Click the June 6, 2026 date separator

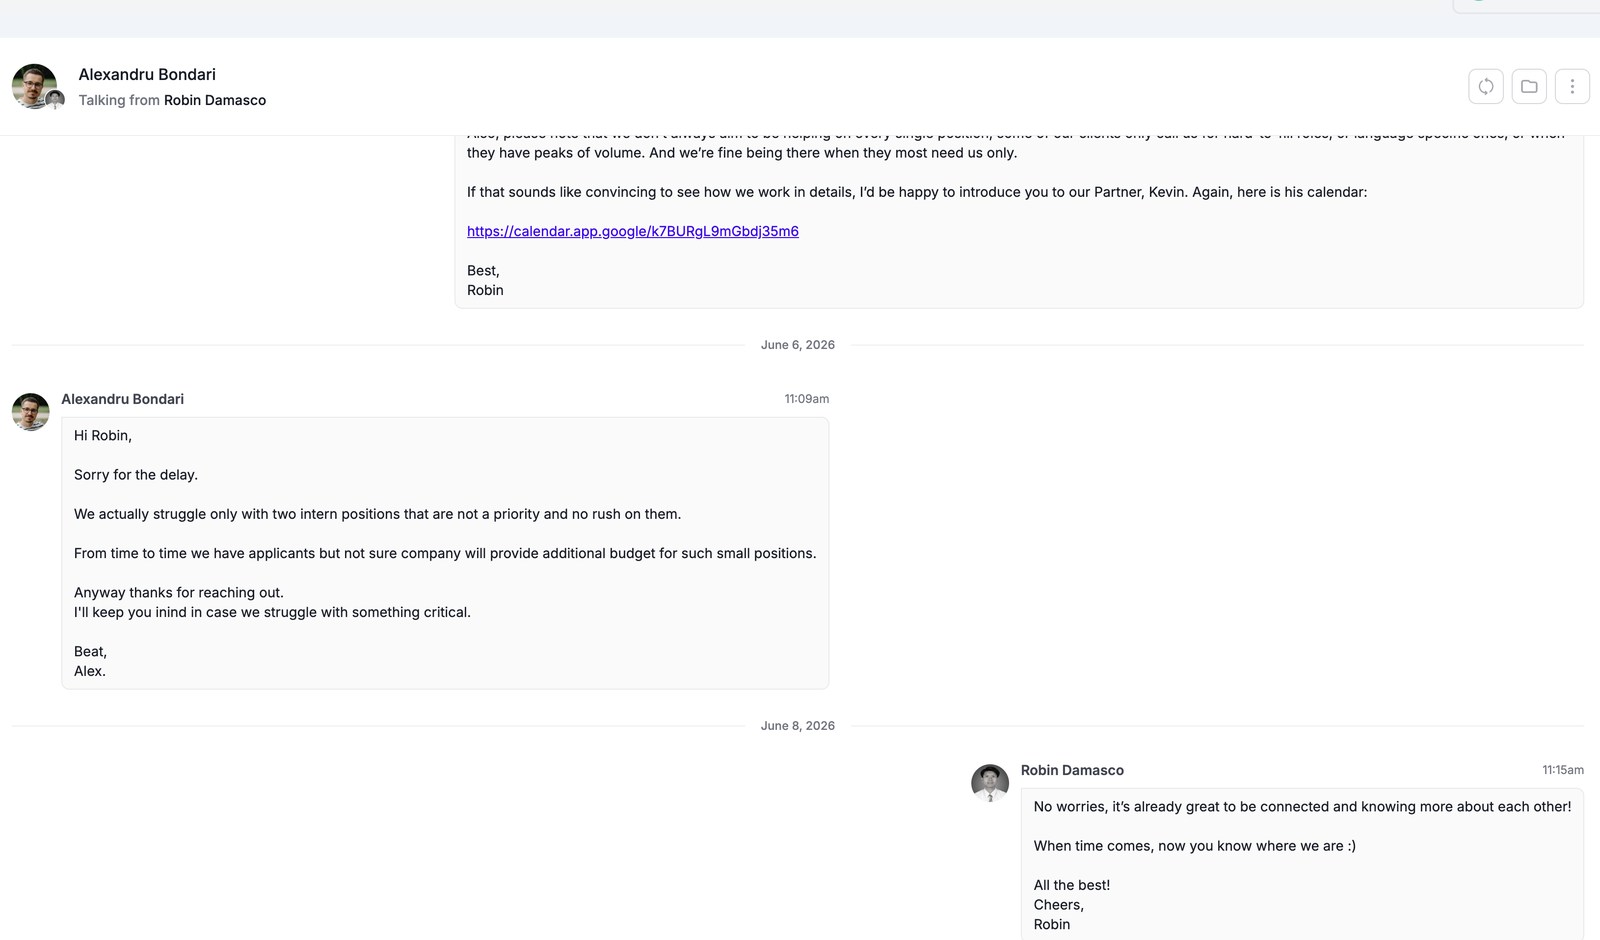(x=797, y=345)
